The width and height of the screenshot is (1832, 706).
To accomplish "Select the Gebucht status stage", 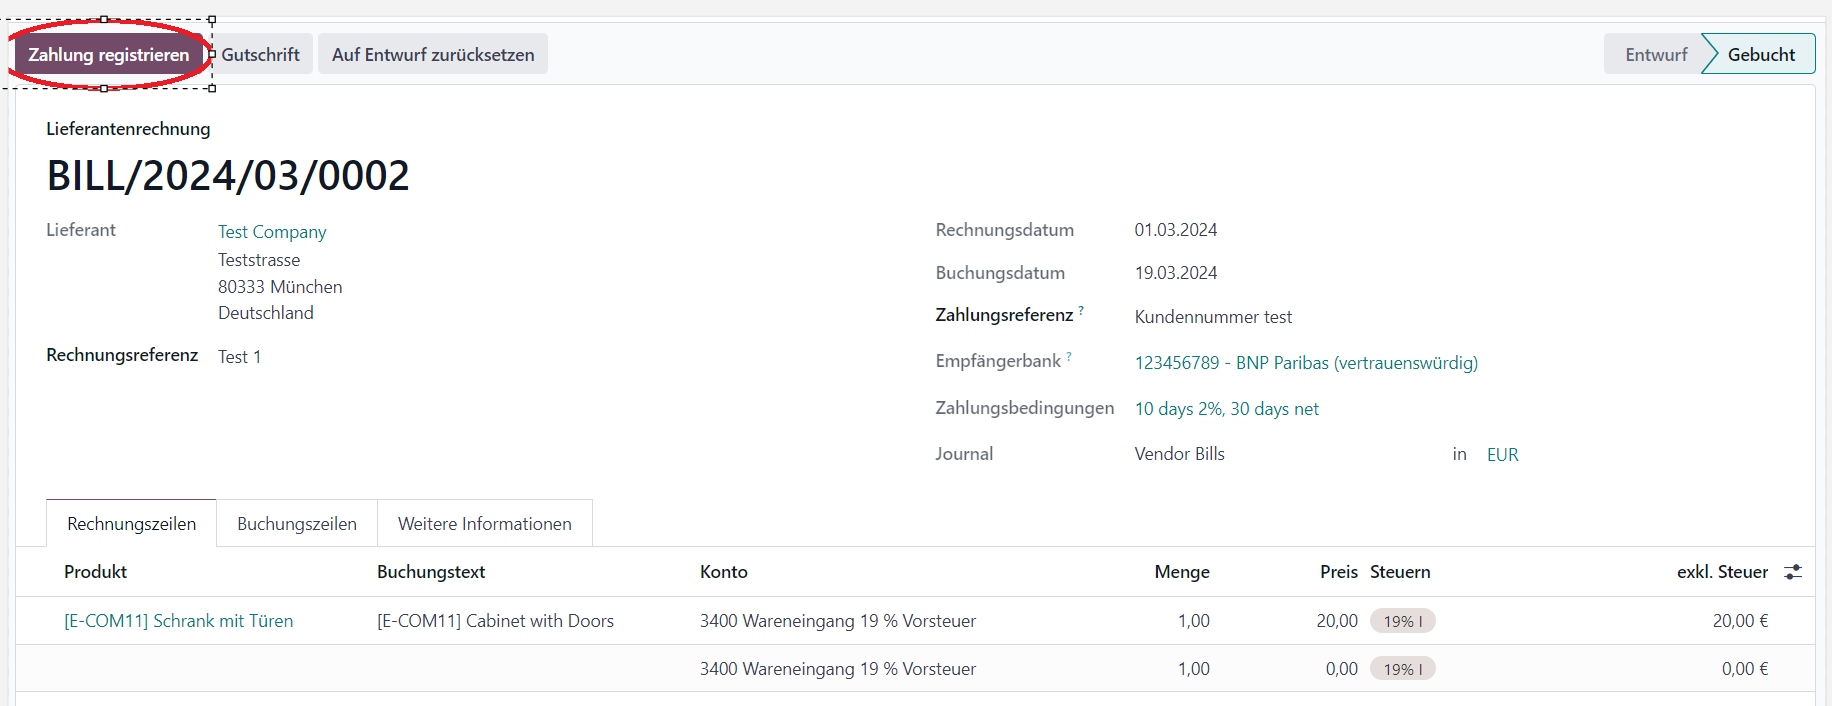I will pos(1761,54).
